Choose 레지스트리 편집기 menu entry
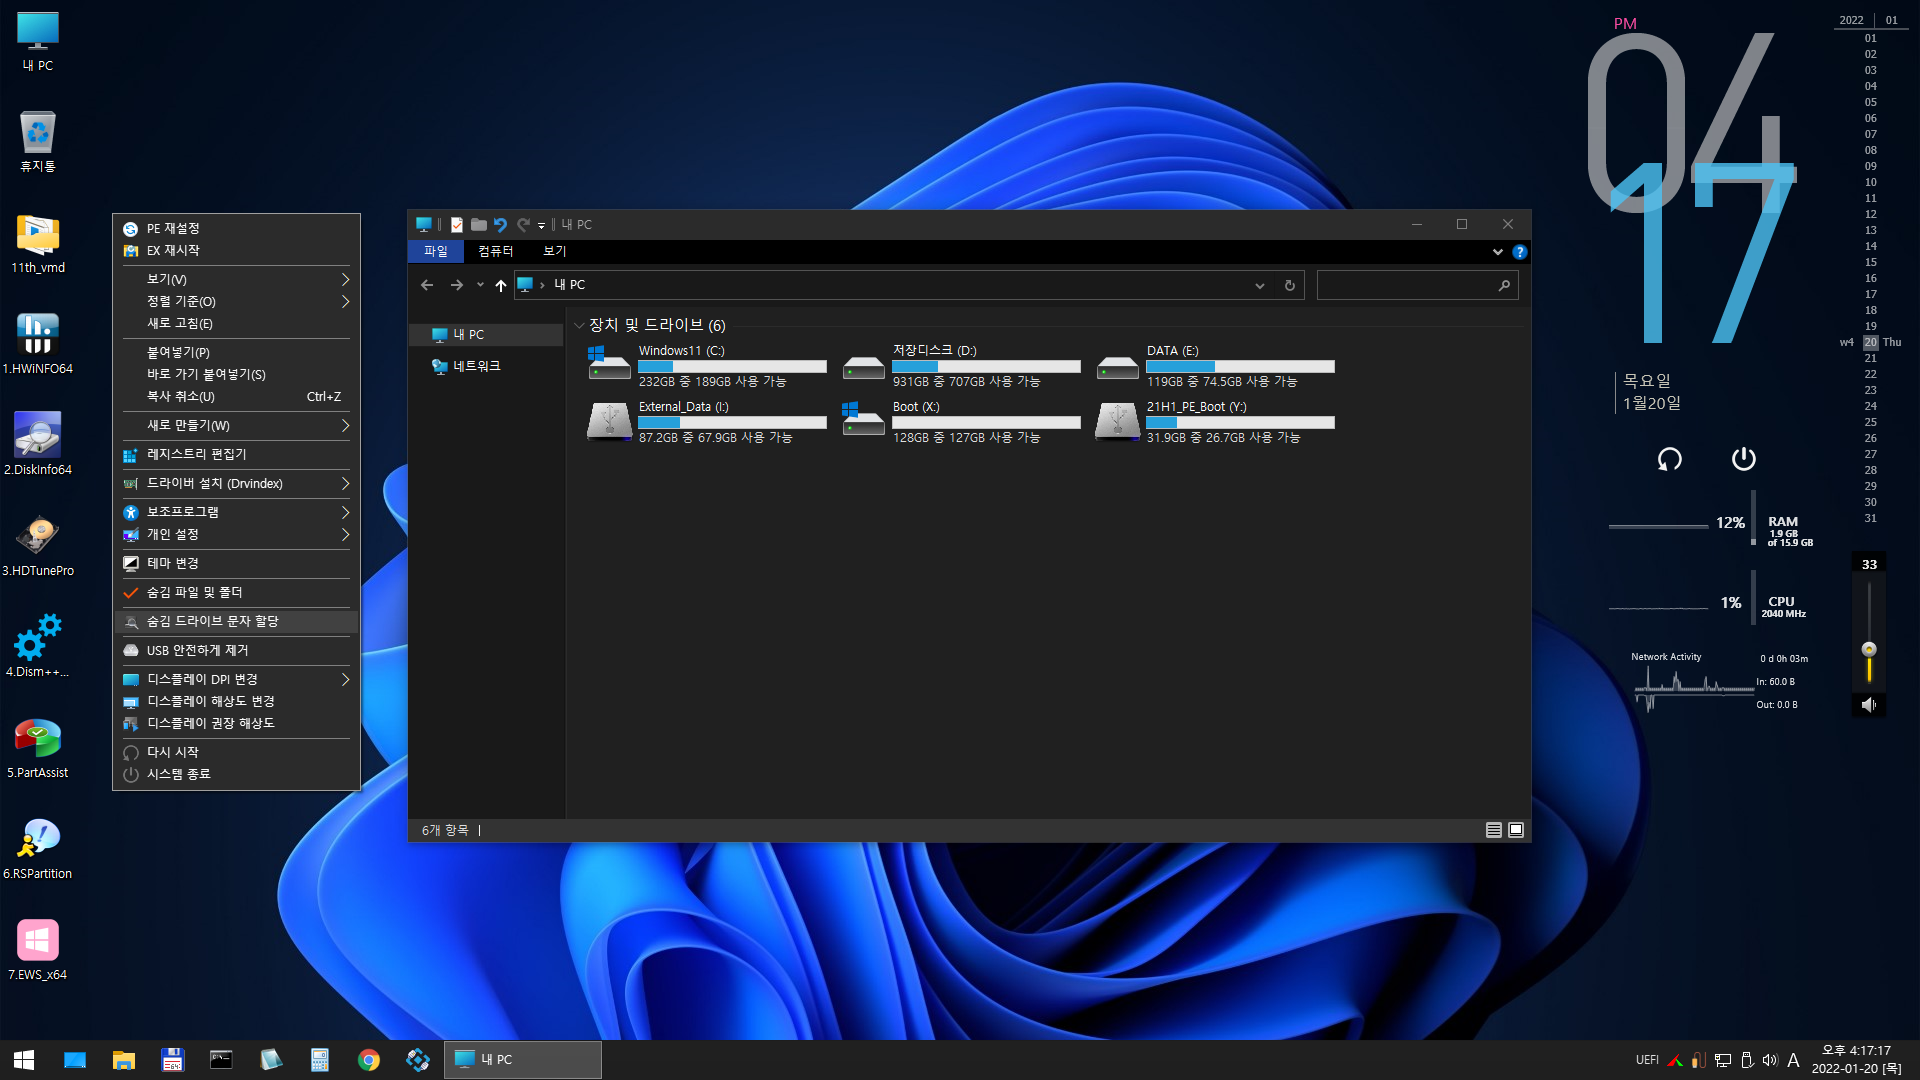This screenshot has width=1920, height=1080. click(236, 455)
